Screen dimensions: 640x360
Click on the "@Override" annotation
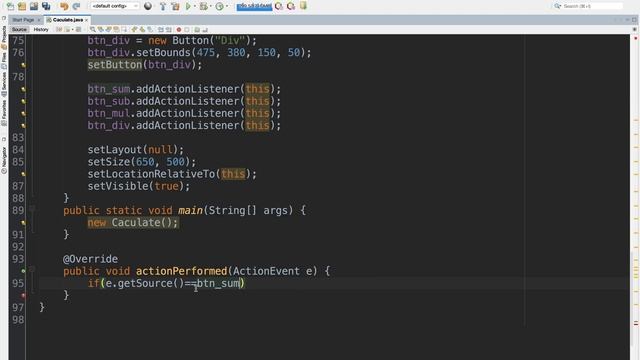coord(91,259)
